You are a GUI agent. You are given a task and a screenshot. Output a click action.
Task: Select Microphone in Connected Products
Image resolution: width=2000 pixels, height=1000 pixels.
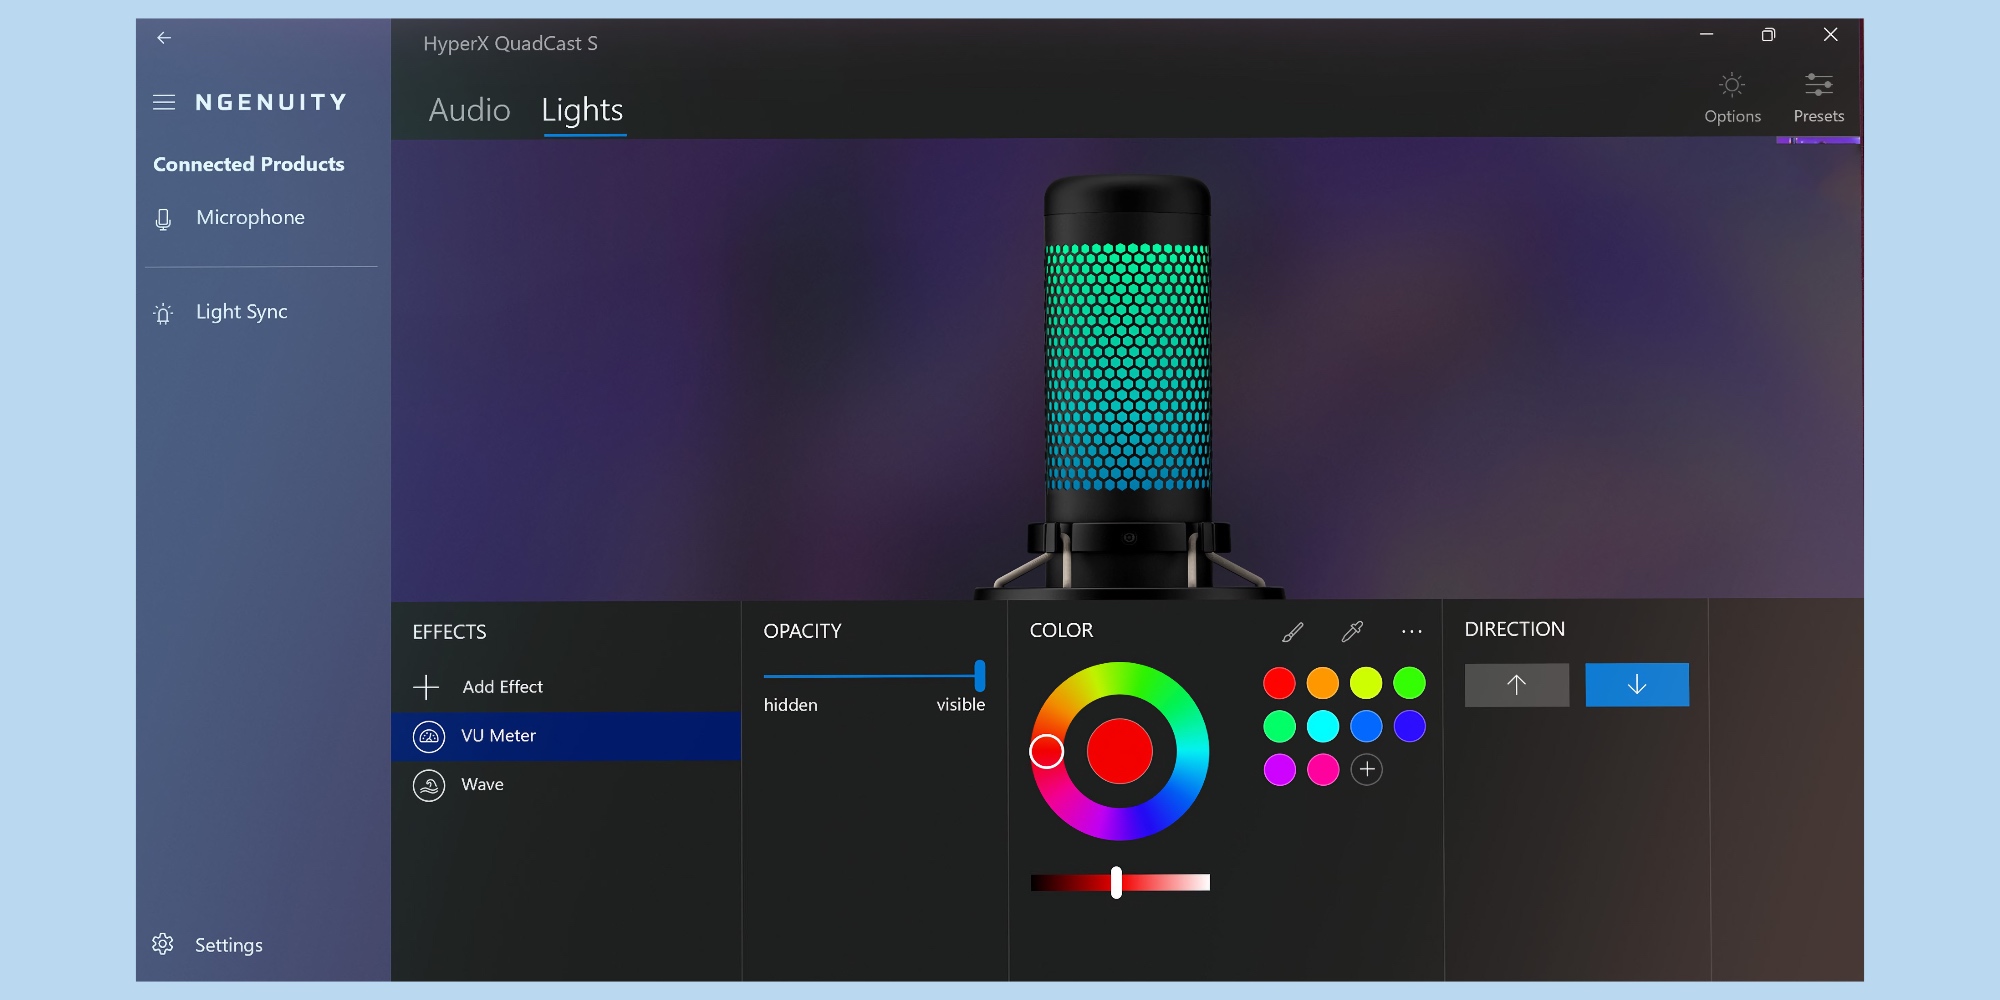[250, 218]
